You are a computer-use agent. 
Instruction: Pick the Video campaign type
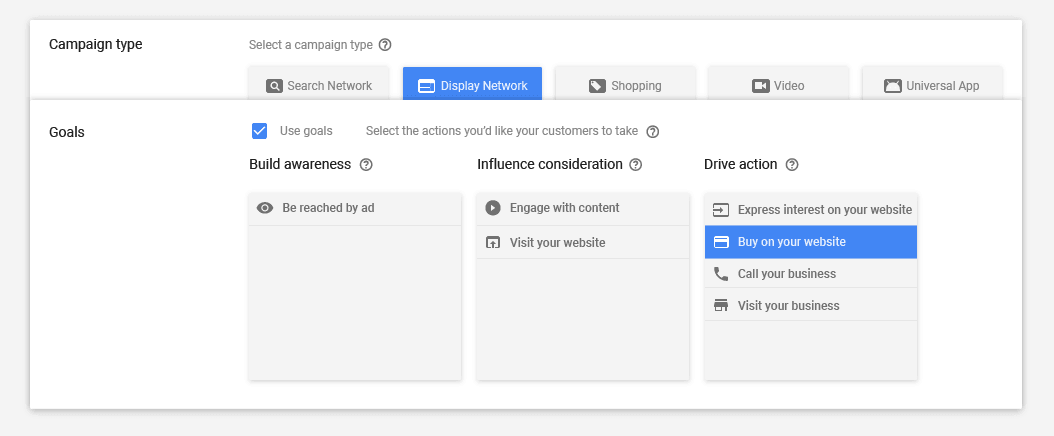778,85
